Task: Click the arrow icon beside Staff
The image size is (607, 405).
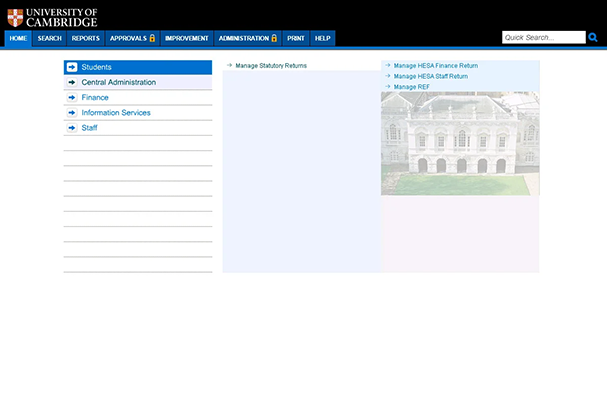Action: click(72, 128)
